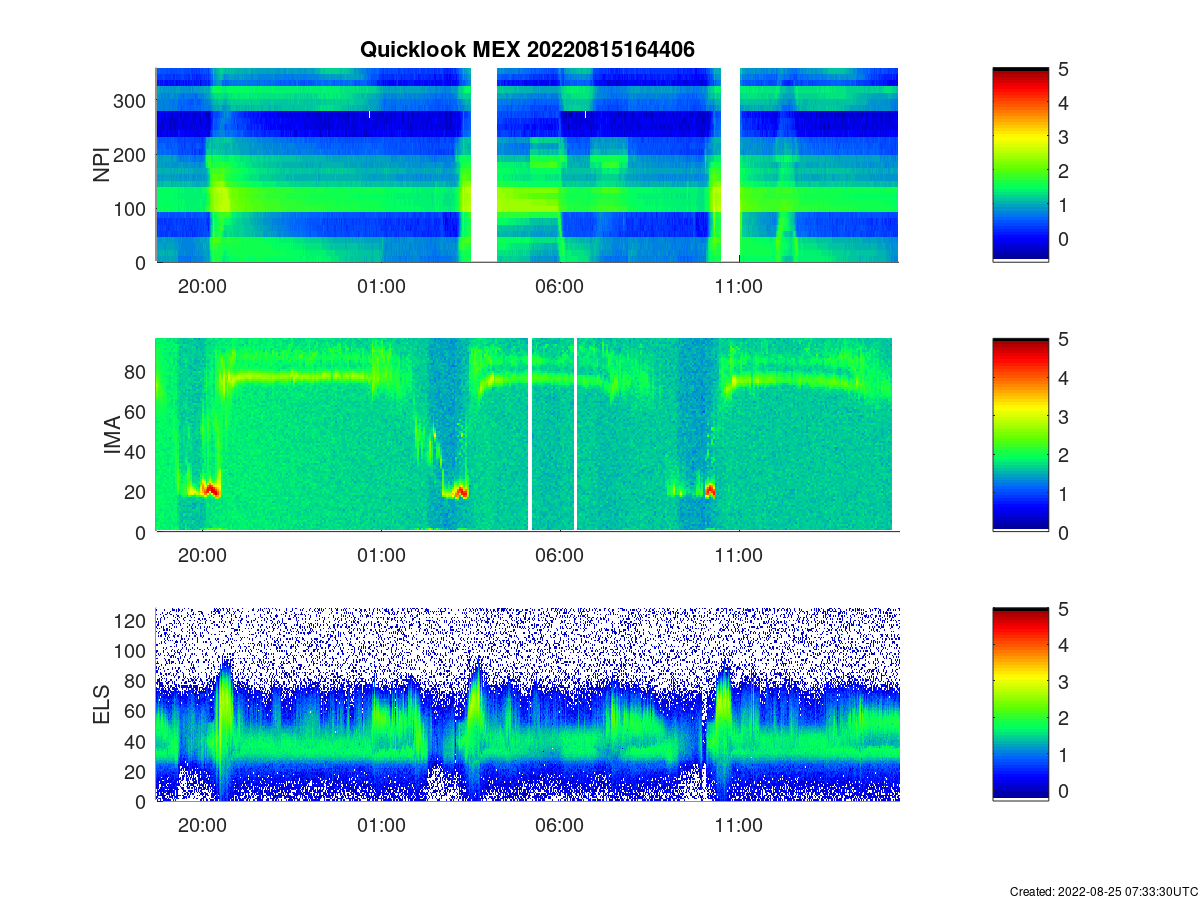Click the 120 tick on the ELS axis

tap(132, 621)
